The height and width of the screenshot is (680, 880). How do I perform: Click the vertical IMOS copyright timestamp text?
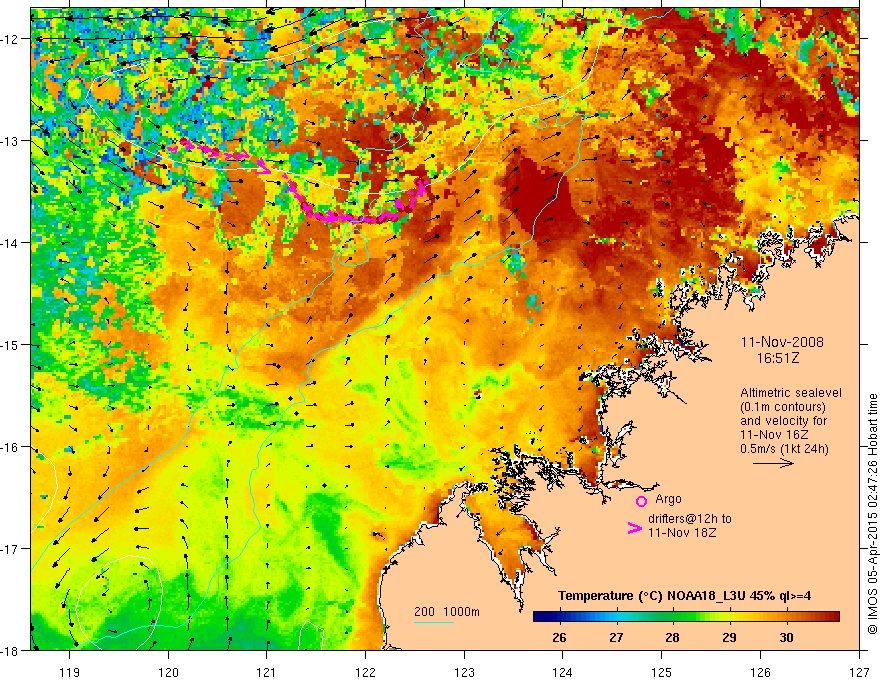[872, 514]
